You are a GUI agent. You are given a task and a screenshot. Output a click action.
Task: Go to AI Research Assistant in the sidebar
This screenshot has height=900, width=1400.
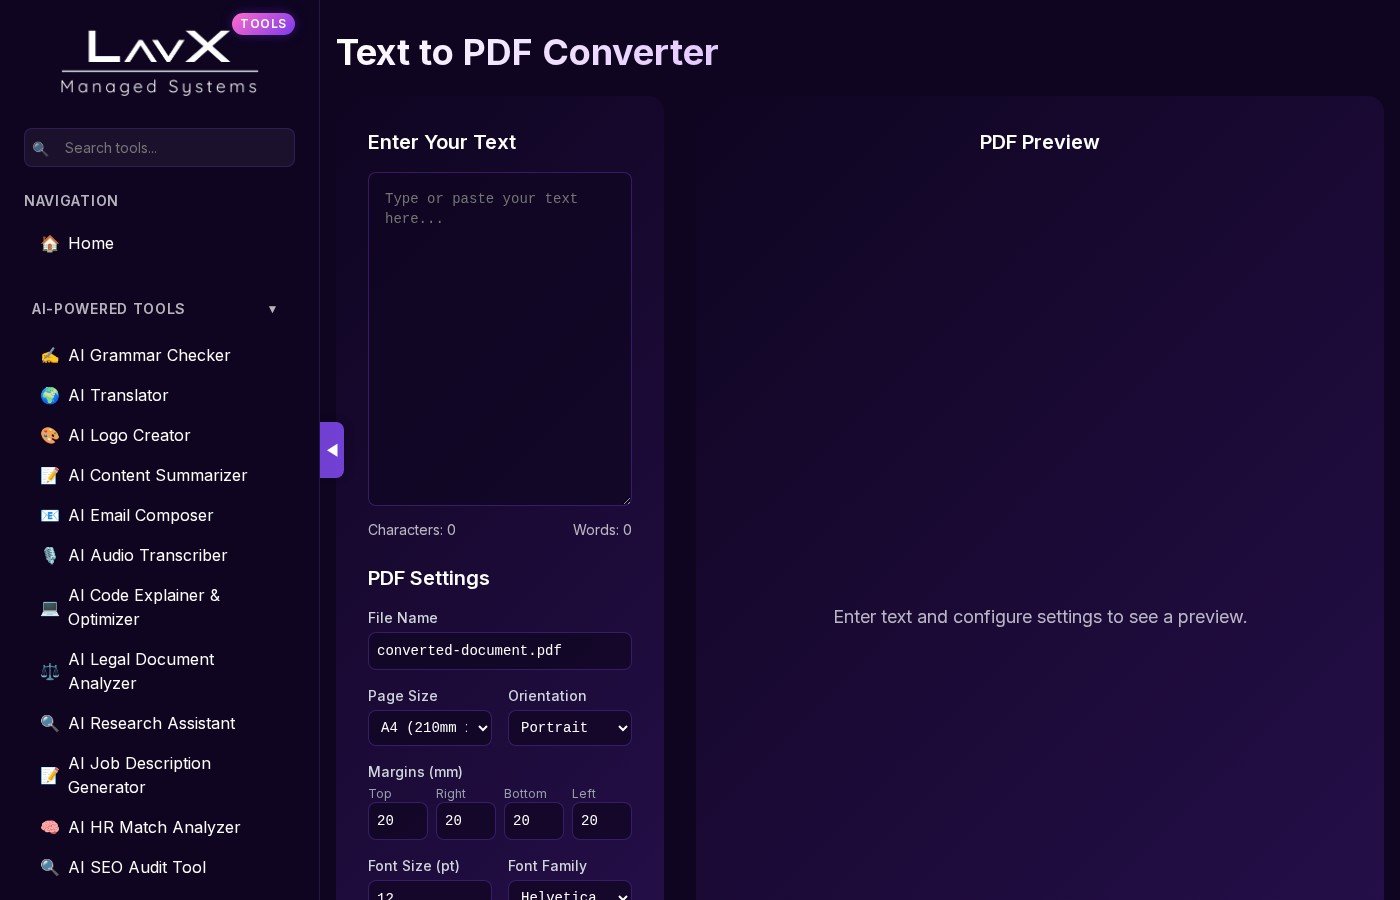tap(151, 724)
